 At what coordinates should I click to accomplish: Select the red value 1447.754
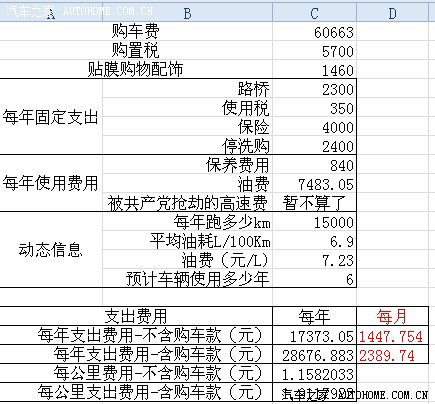tap(392, 336)
